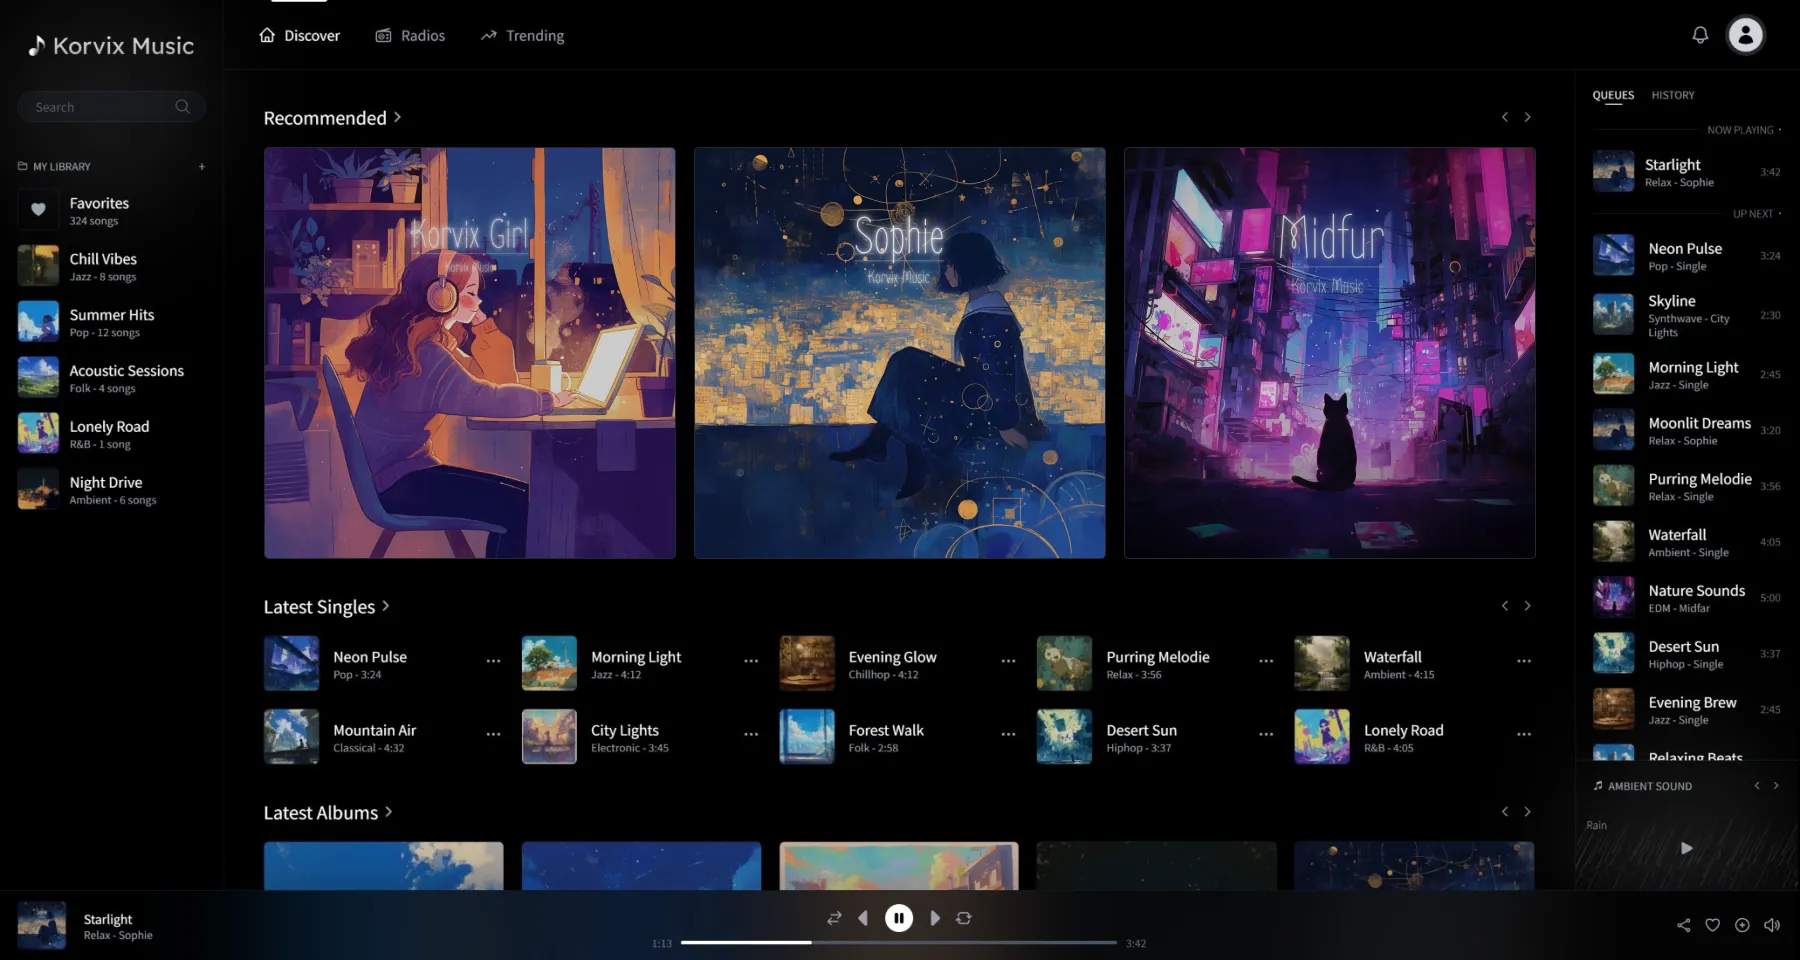Skip to the next track

[x=935, y=917]
